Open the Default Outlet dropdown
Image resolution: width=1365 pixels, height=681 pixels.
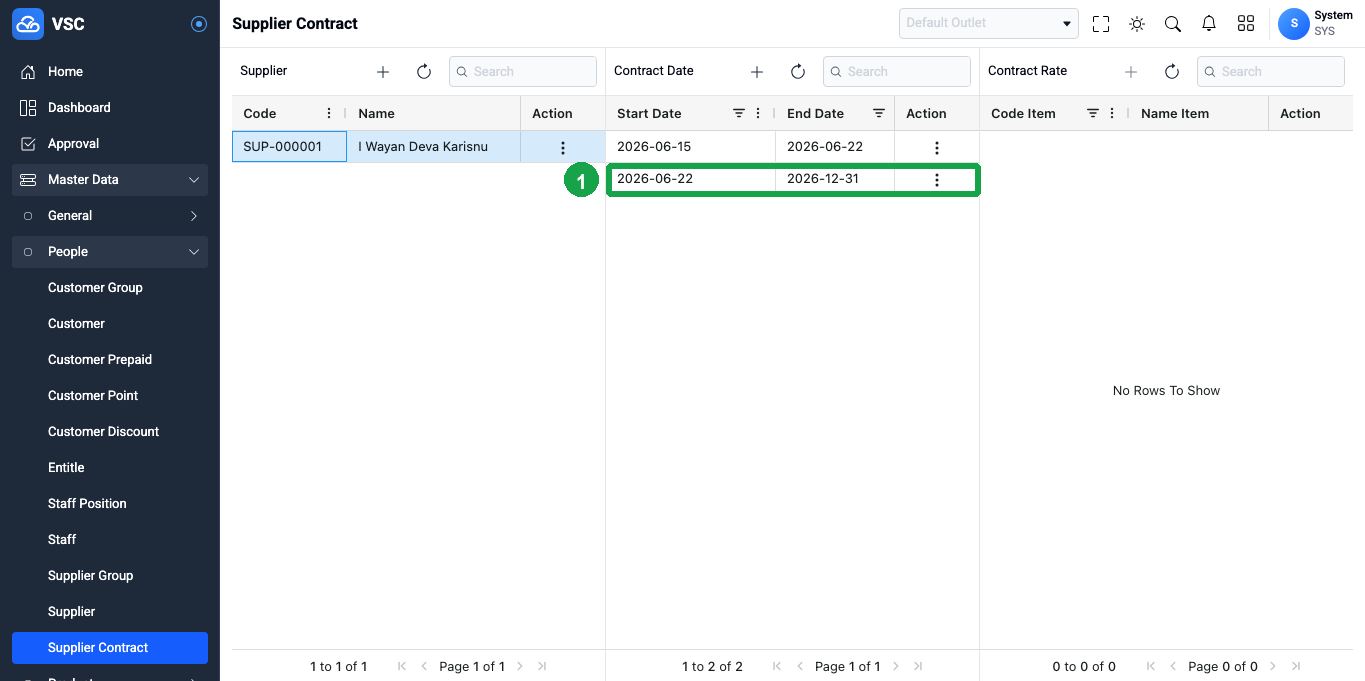989,23
